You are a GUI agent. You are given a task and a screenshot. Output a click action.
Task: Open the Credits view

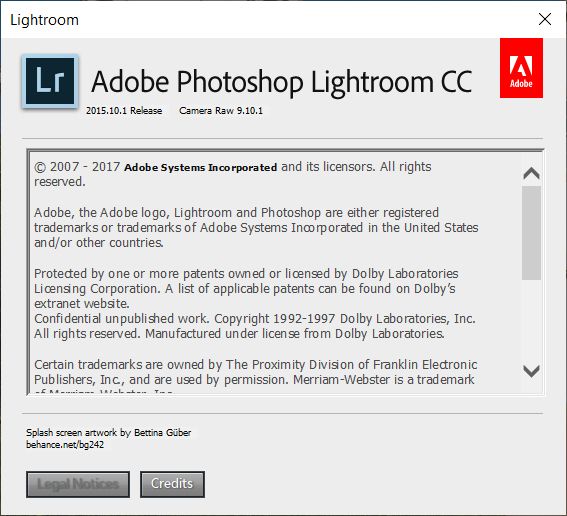(172, 484)
